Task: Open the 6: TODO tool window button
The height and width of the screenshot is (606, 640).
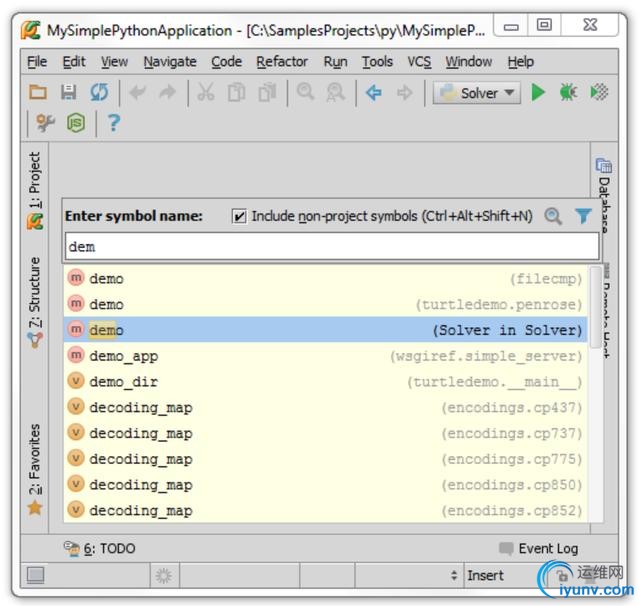Action: pos(100,548)
